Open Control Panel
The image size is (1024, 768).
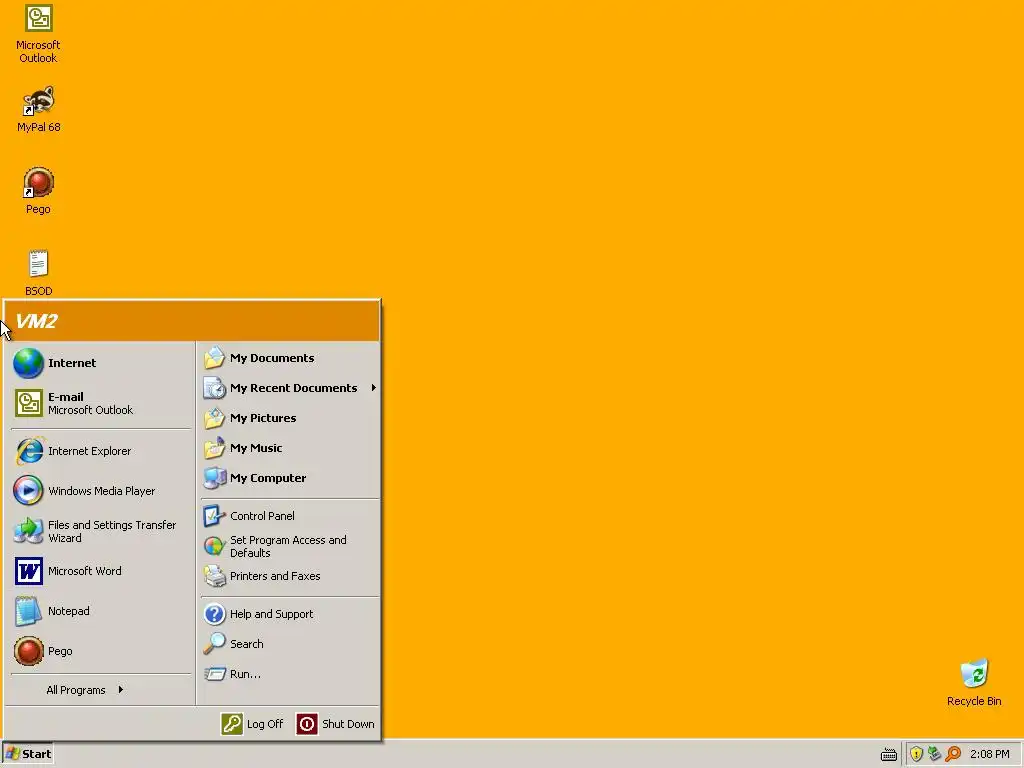[x=289, y=516]
